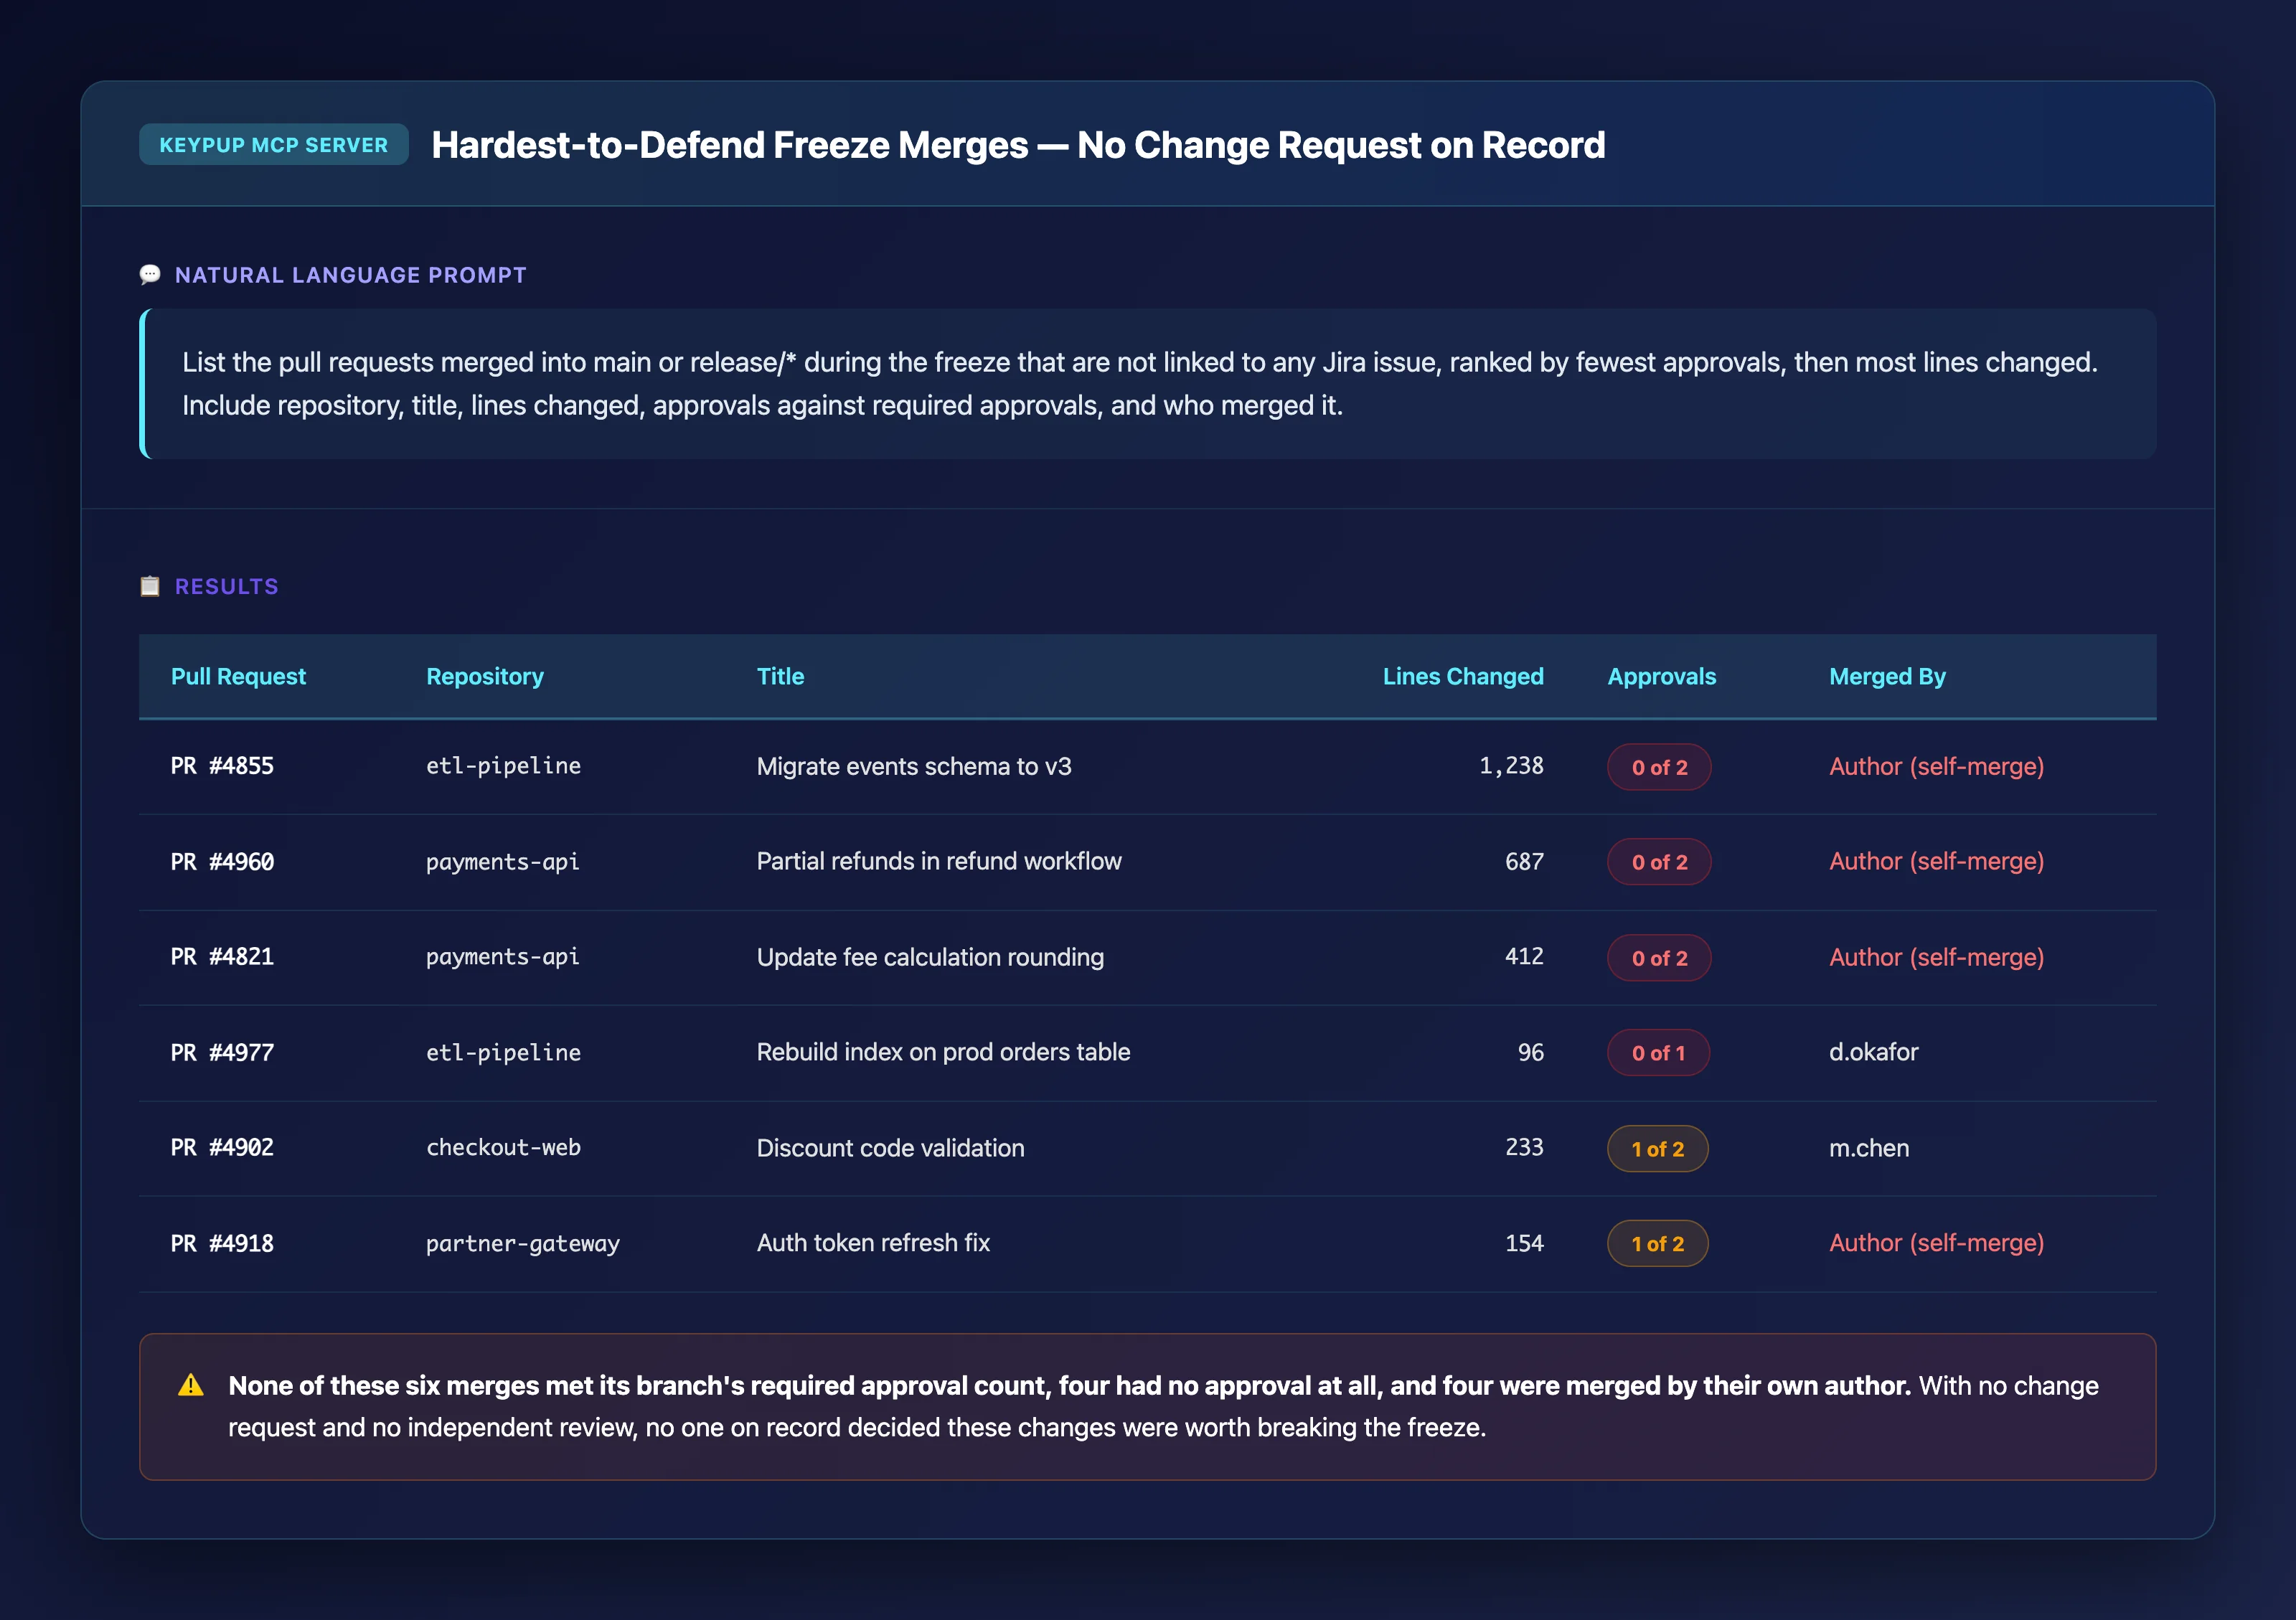Click the Pull Request column header
The width and height of the screenshot is (2296, 1620).
[238, 676]
